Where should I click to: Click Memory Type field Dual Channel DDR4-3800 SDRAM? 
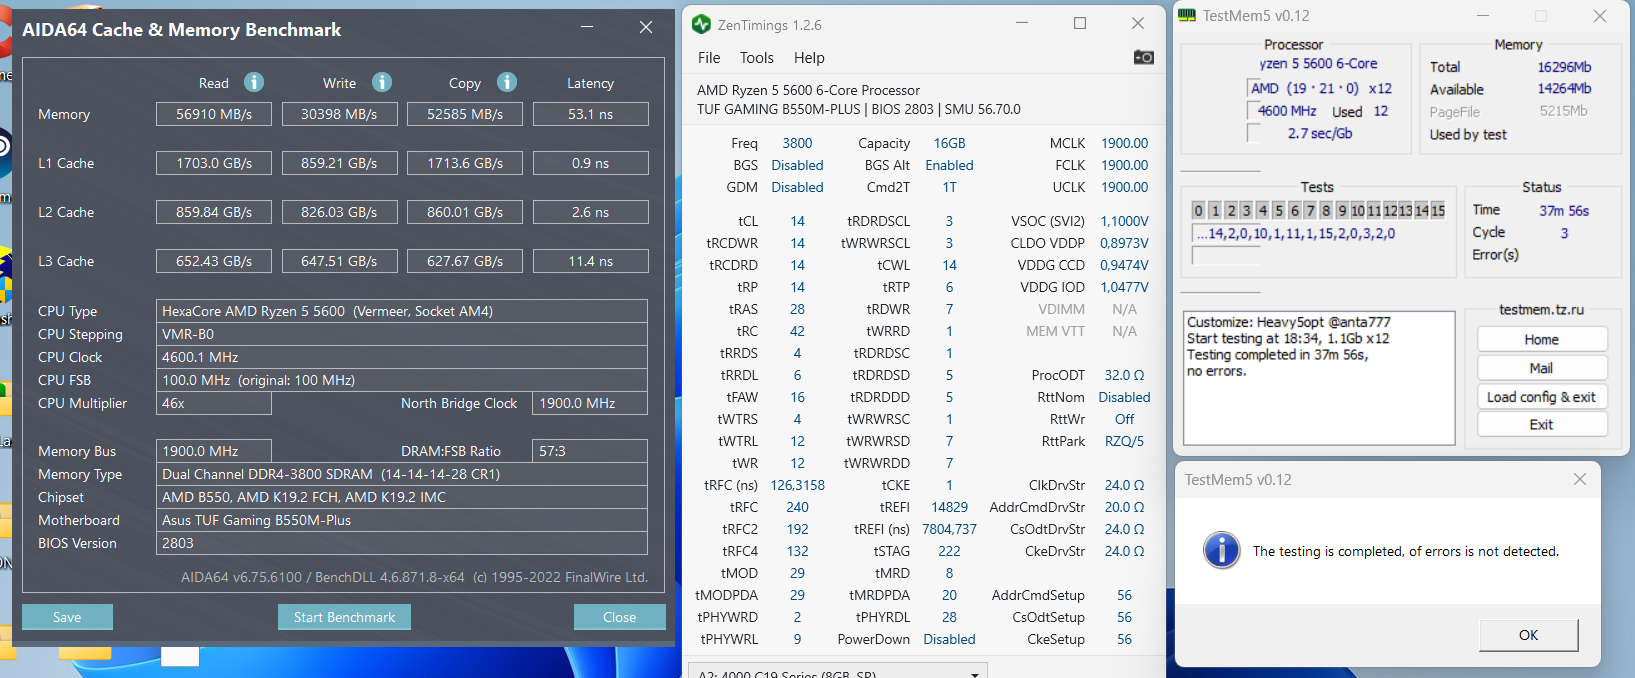pos(402,474)
